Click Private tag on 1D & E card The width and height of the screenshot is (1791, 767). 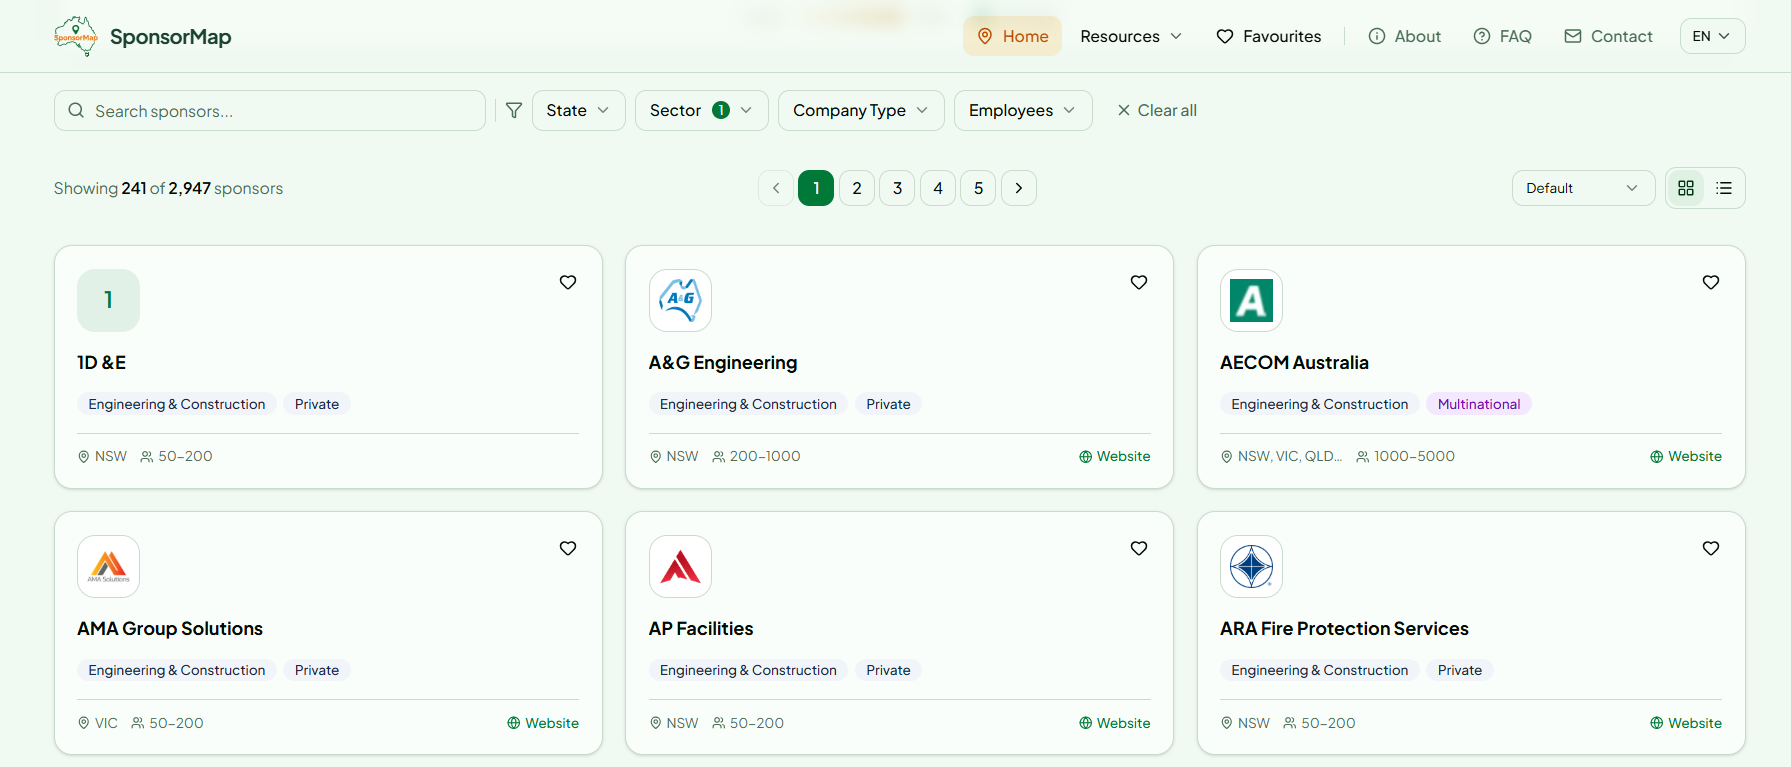click(x=317, y=404)
